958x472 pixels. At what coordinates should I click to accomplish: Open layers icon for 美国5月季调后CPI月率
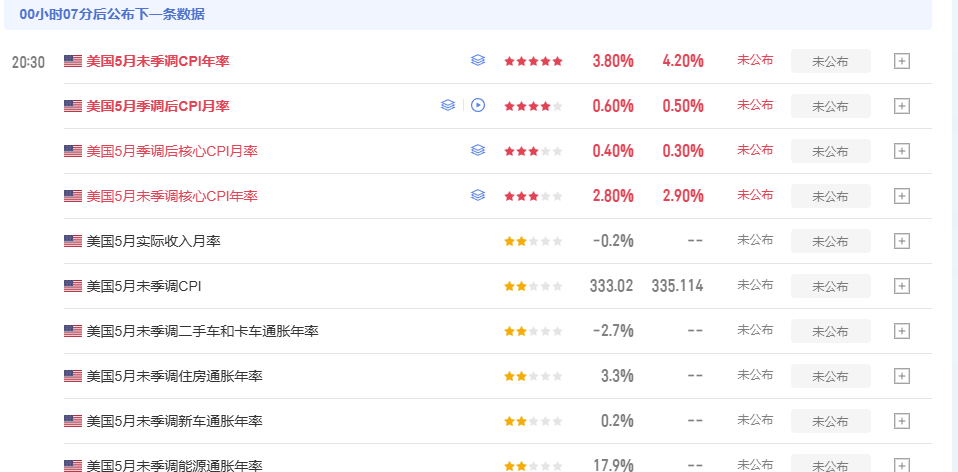pos(448,105)
